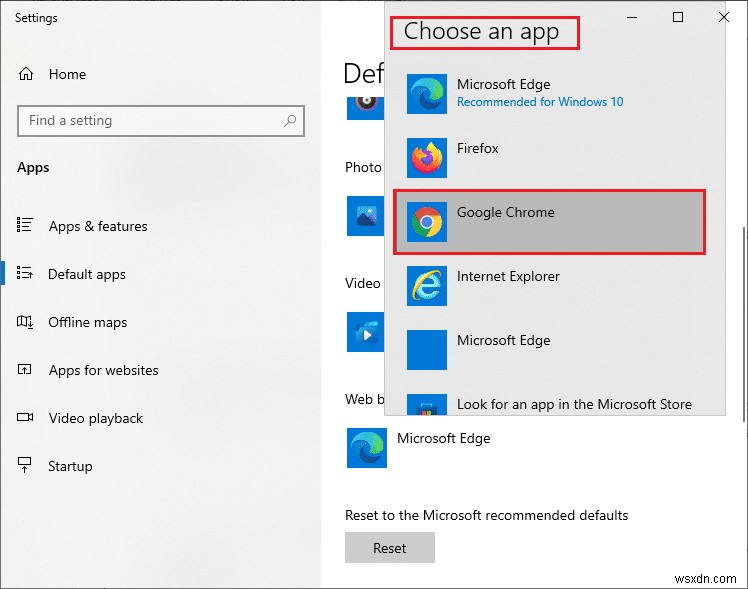Click the music player app icon
This screenshot has width=748, height=589.
click(365, 108)
